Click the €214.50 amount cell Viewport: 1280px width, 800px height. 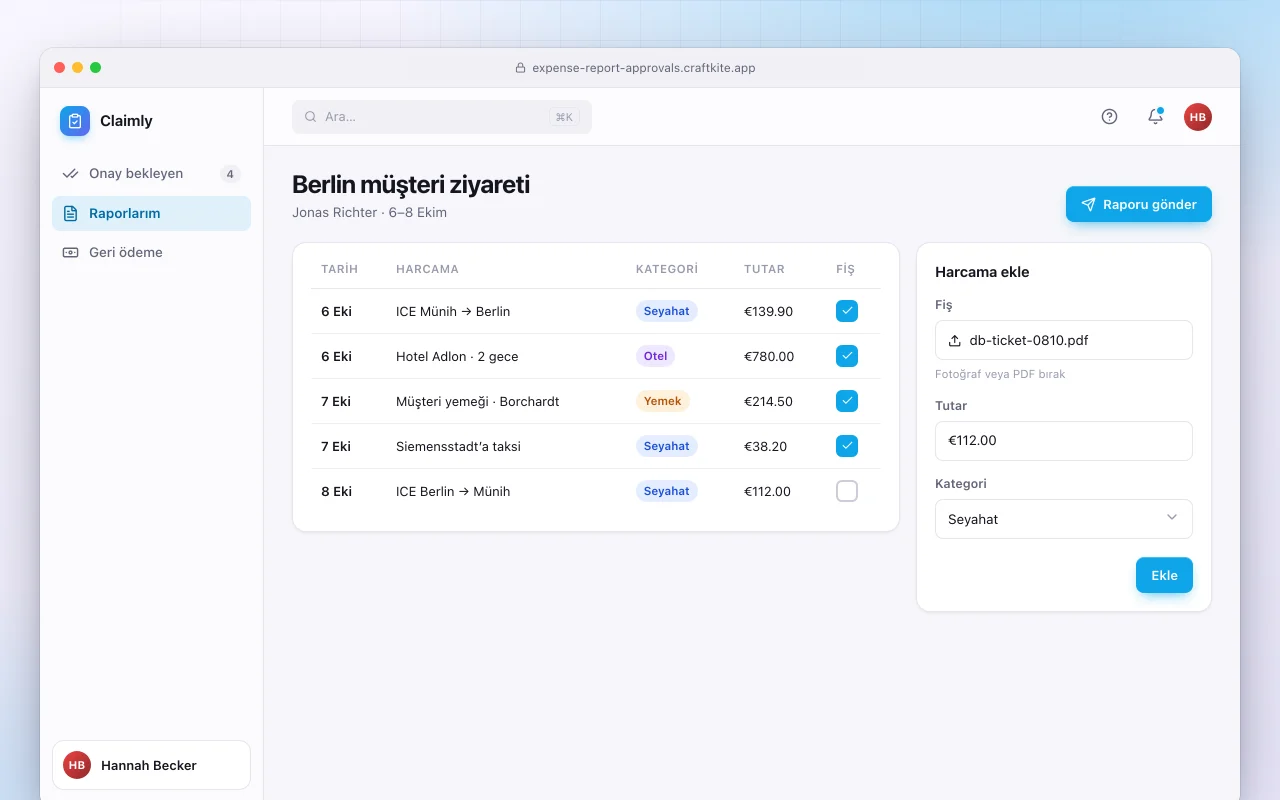point(768,402)
